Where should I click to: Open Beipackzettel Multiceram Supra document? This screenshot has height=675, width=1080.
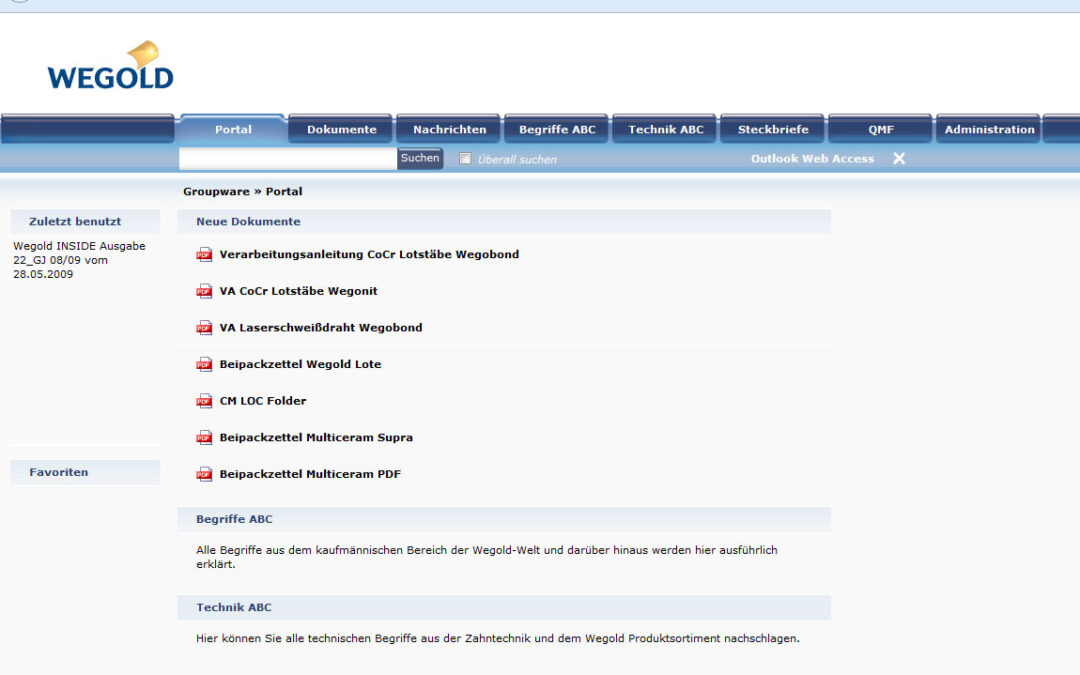[316, 437]
